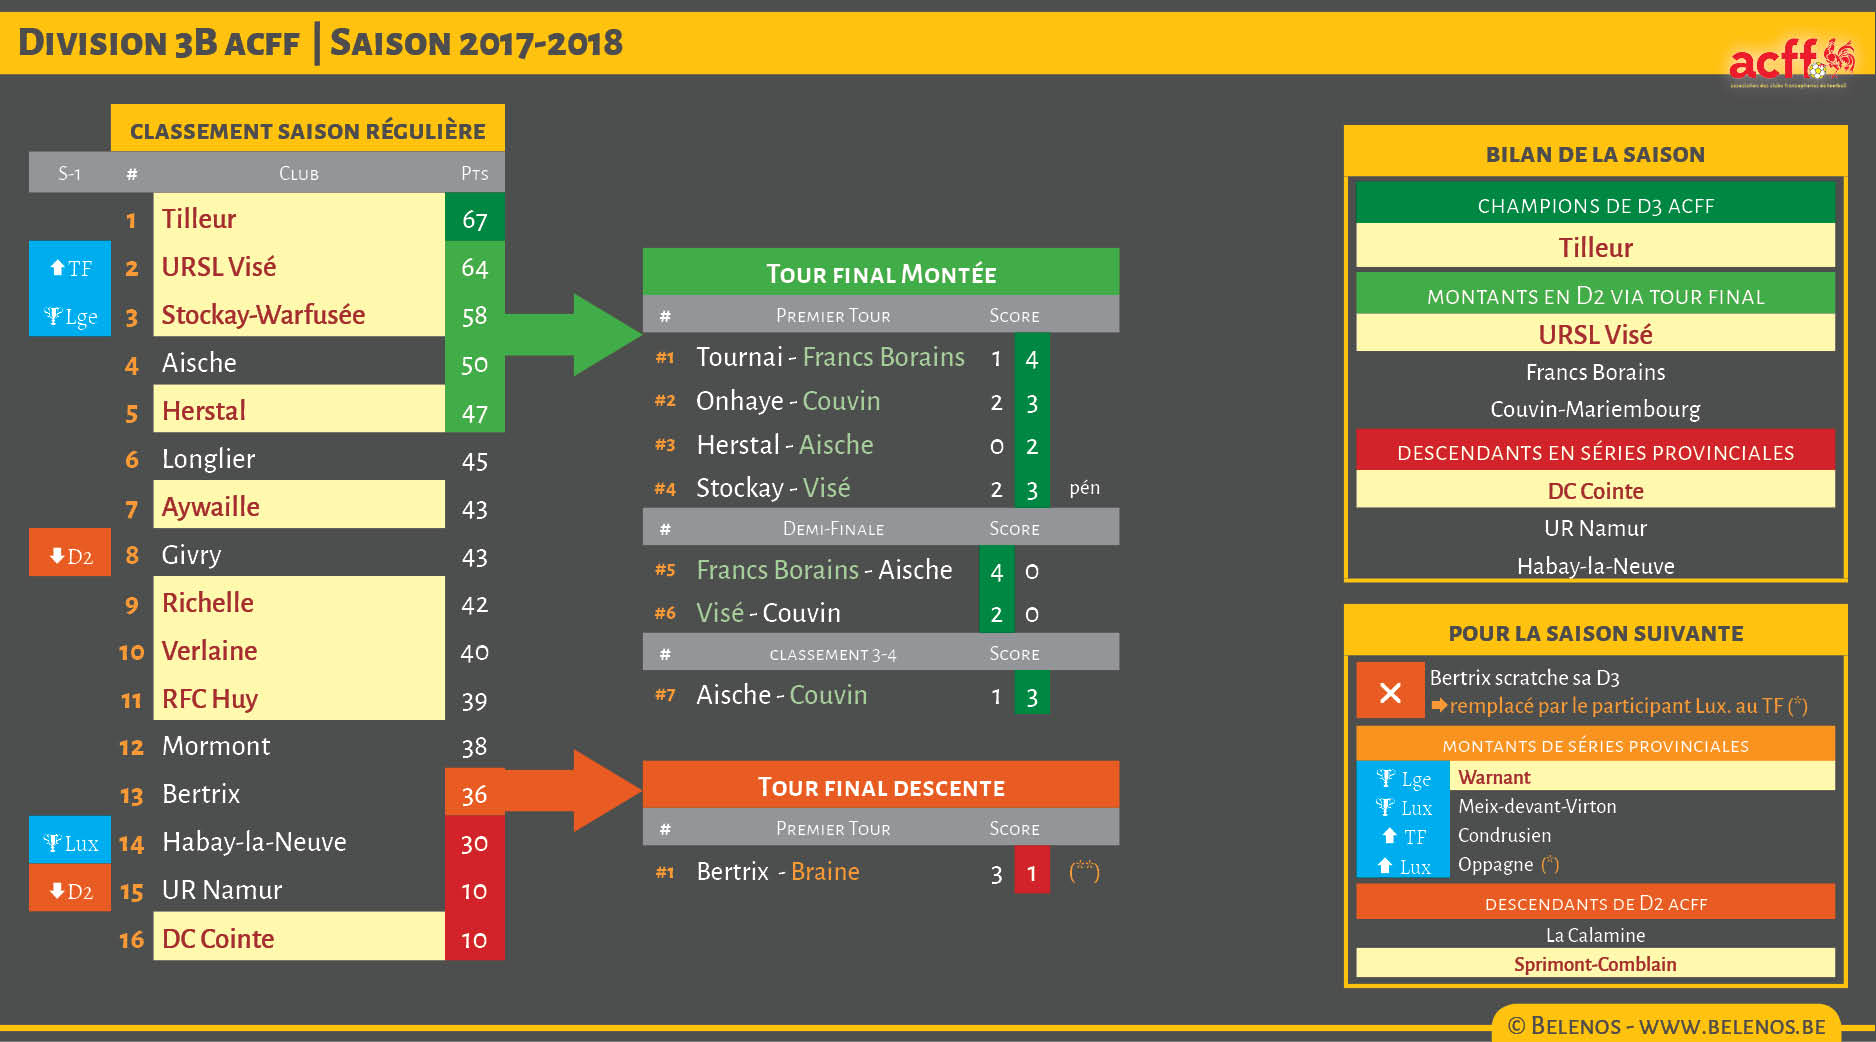Click DC Cointe's red 10 points cell
The height and width of the screenshot is (1042, 1876).
474,939
